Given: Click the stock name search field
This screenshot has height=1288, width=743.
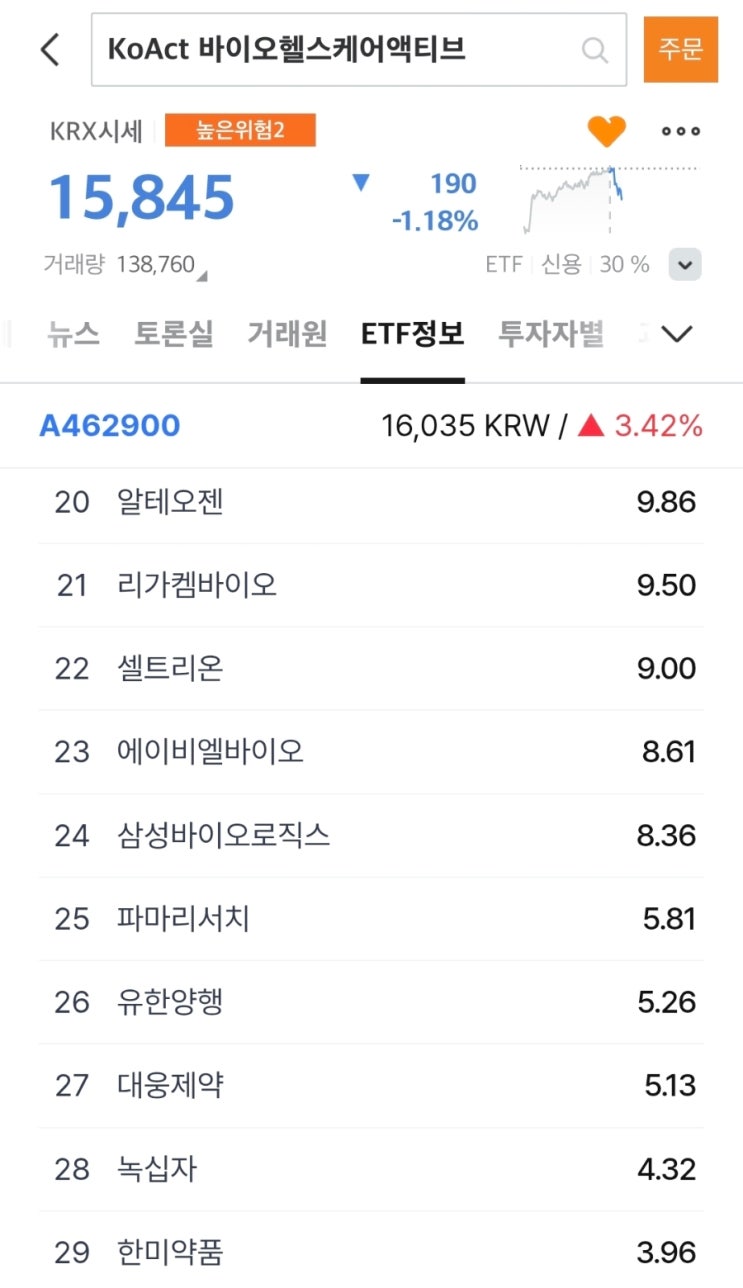Looking at the screenshot, I should [330, 49].
